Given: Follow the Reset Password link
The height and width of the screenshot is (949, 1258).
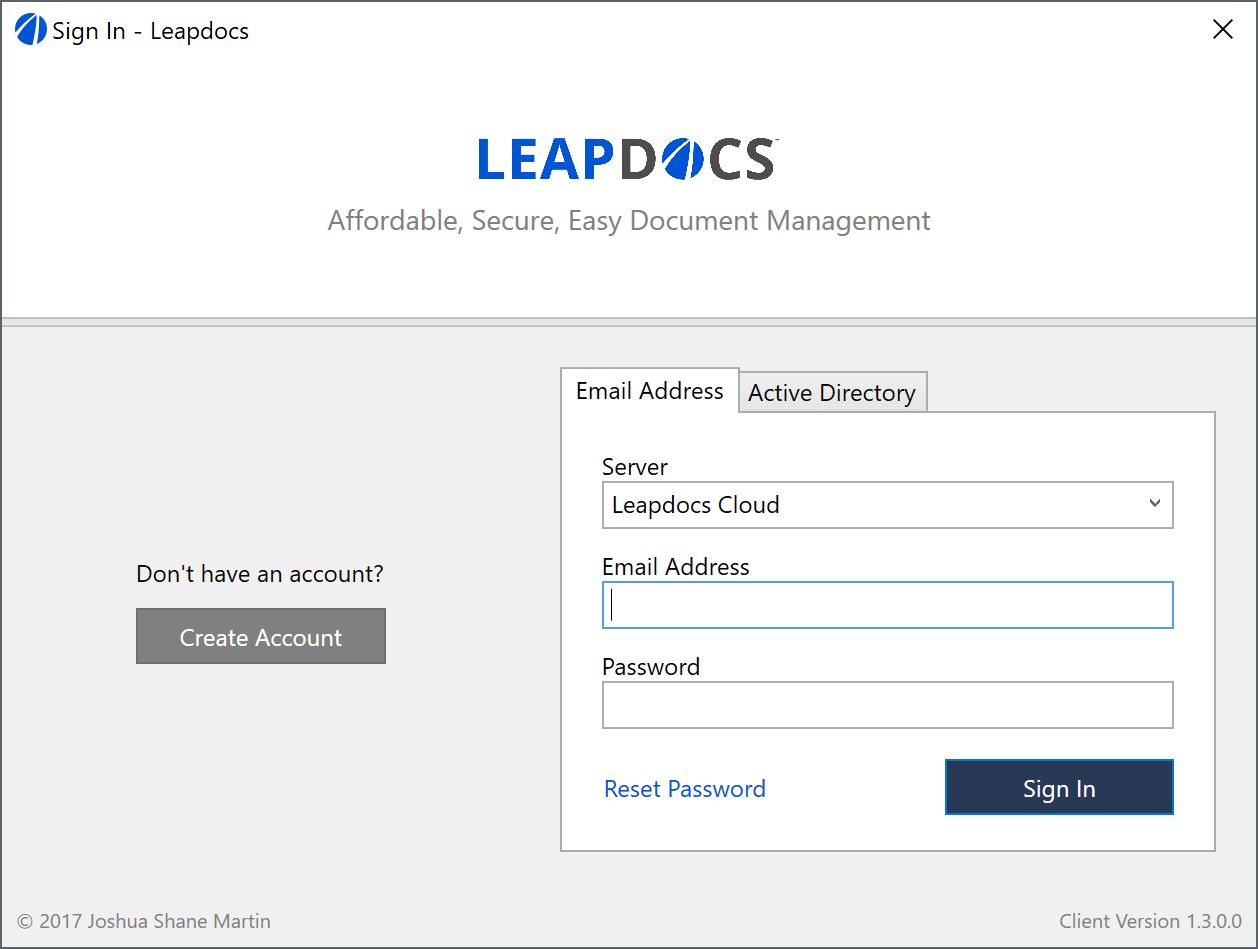Looking at the screenshot, I should point(685,789).
